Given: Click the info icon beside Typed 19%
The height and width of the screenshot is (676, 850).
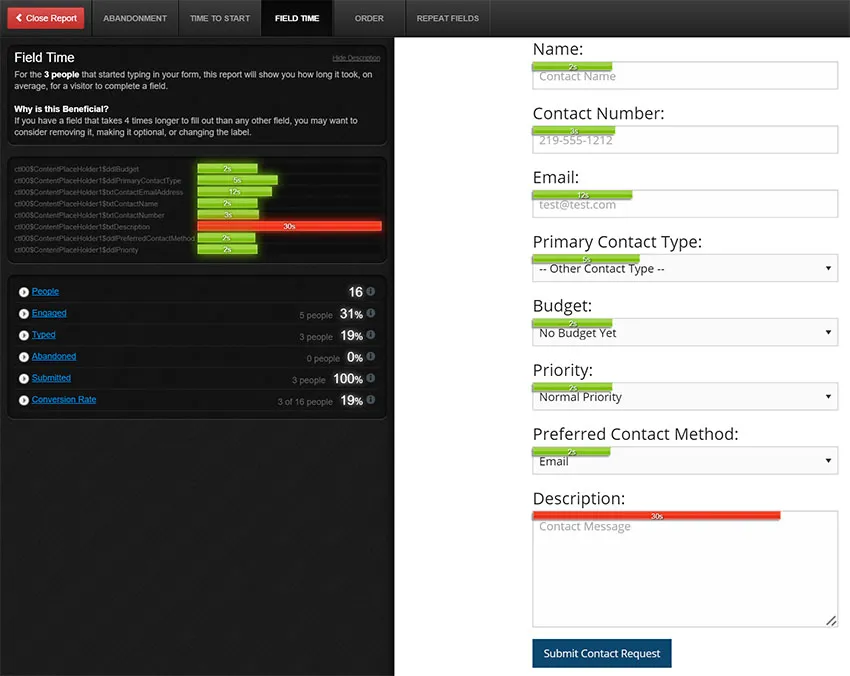Looking at the screenshot, I should 371,336.
